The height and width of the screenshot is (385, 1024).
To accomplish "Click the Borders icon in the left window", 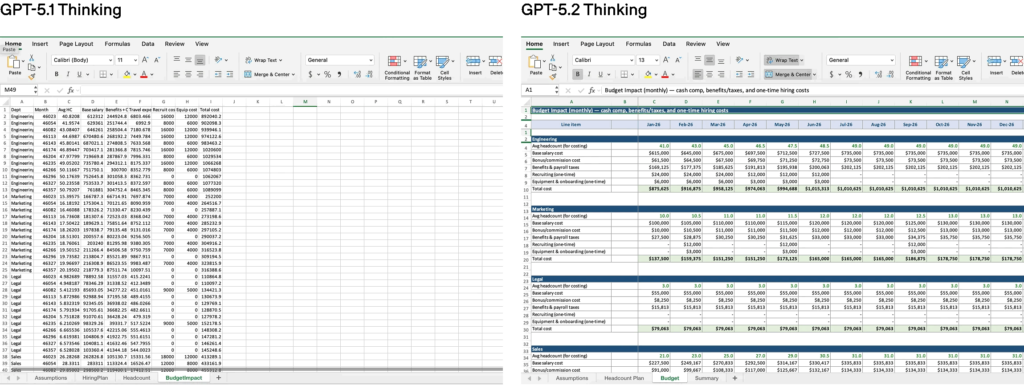I will (x=103, y=74).
